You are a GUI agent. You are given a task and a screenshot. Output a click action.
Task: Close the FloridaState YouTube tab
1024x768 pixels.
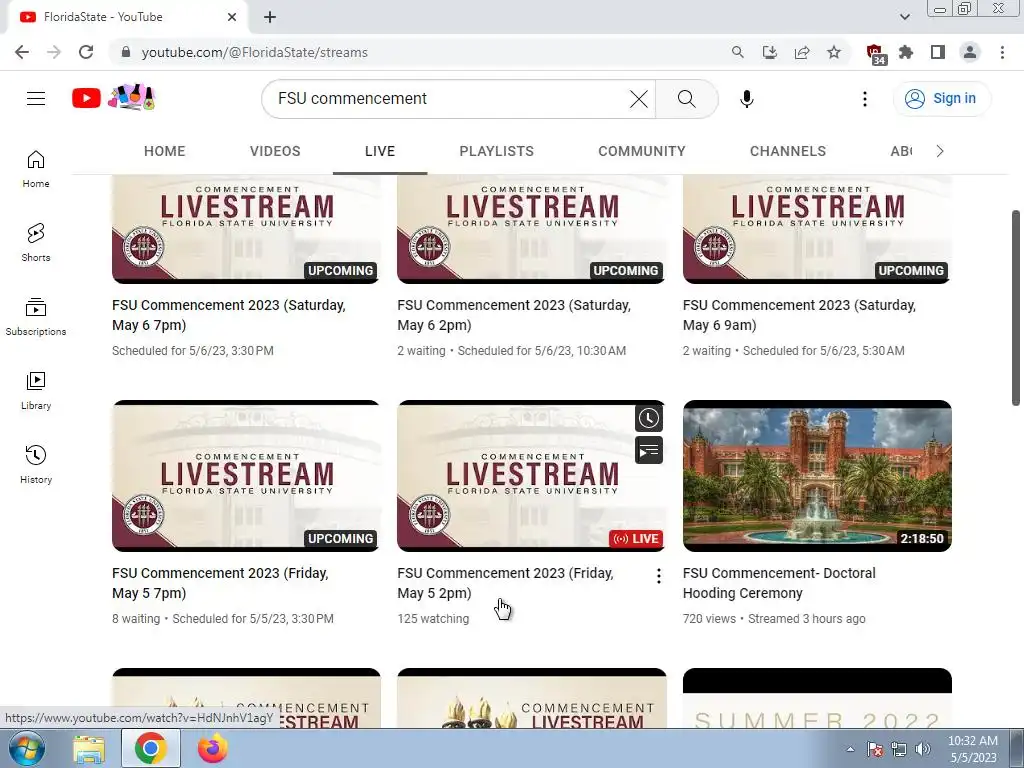click(232, 17)
